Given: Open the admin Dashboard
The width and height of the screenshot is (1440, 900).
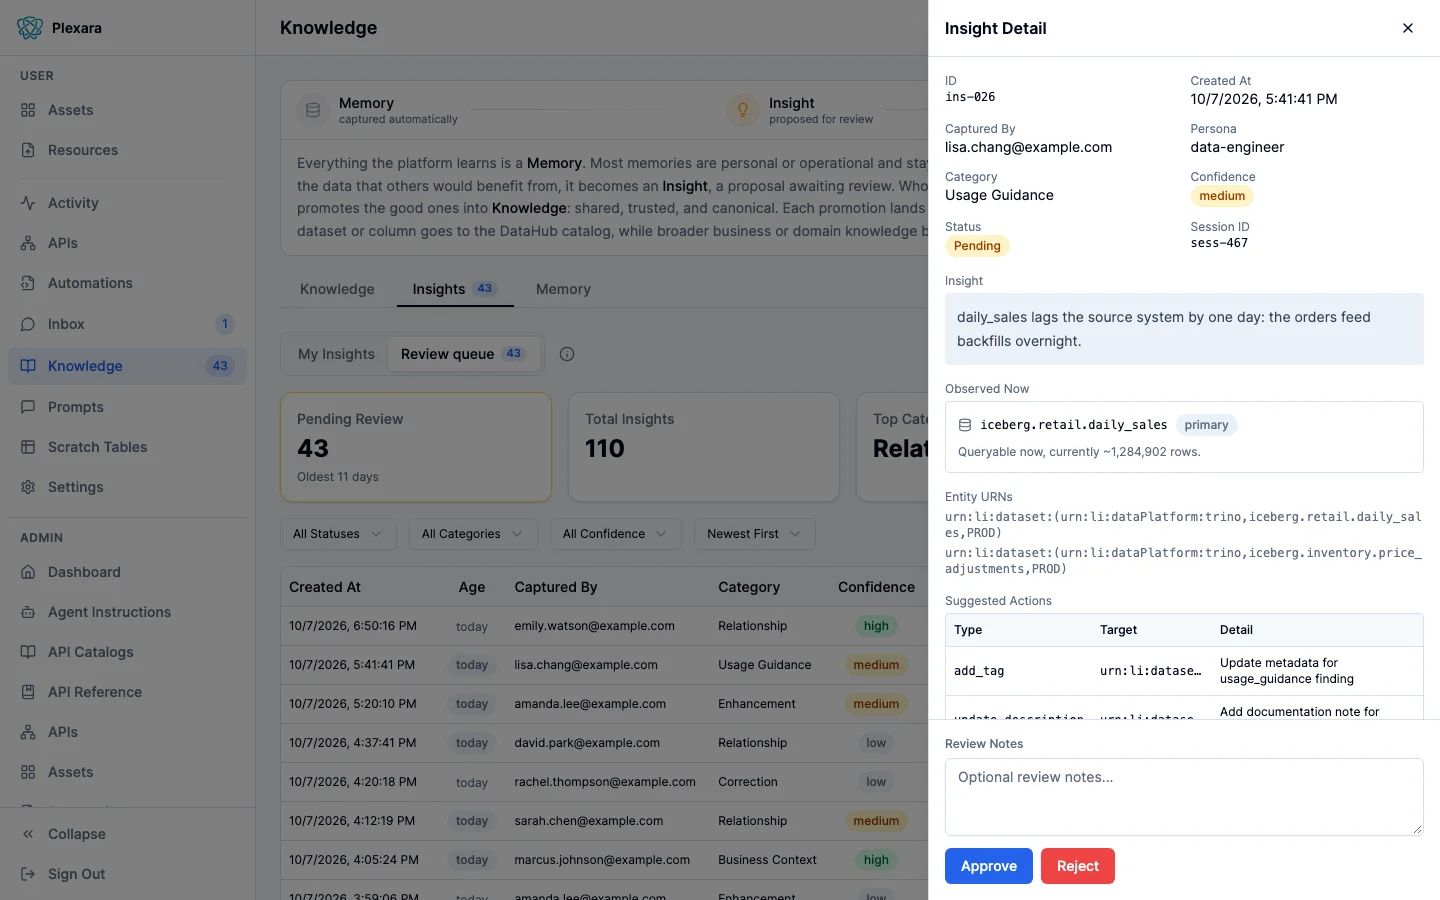Looking at the screenshot, I should tap(127, 572).
